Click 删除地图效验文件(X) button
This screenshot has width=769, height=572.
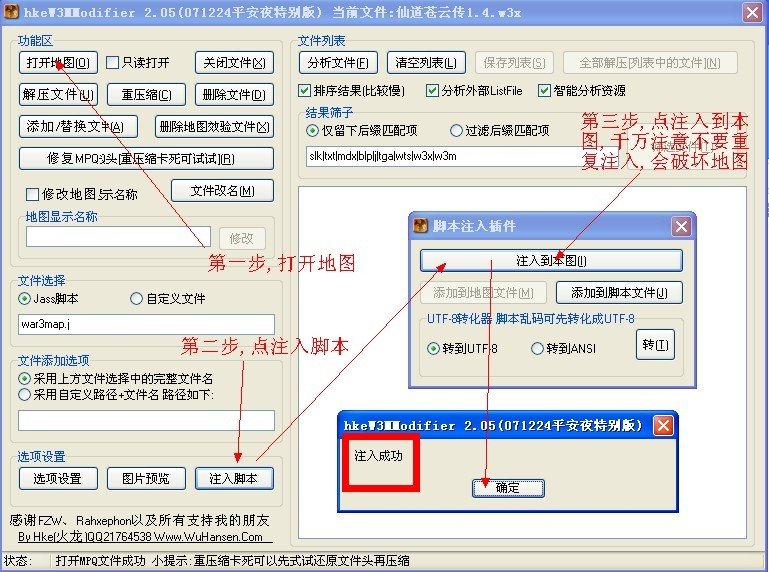click(214, 127)
